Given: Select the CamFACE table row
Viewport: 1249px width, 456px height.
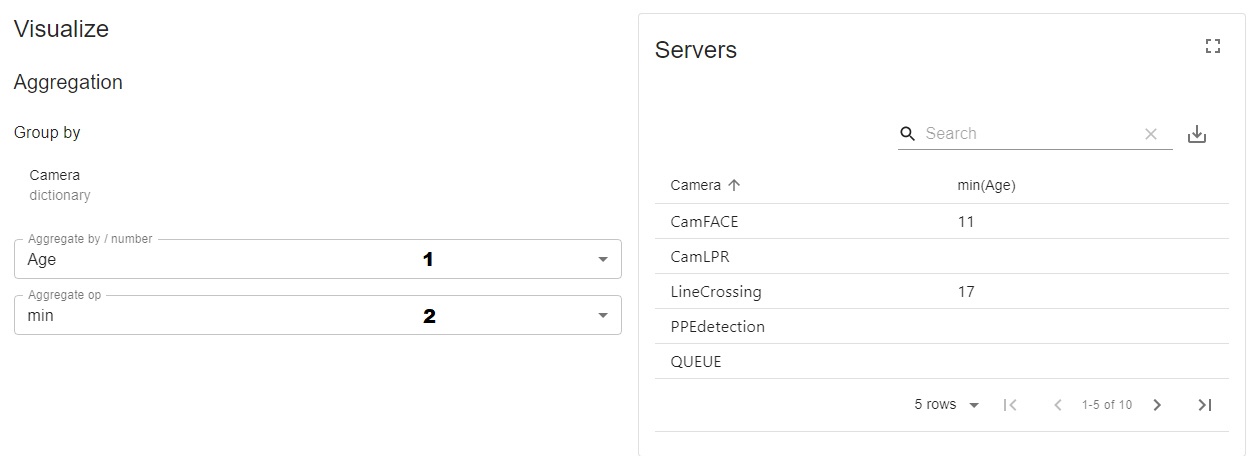Looking at the screenshot, I should pyautogui.click(x=704, y=222).
